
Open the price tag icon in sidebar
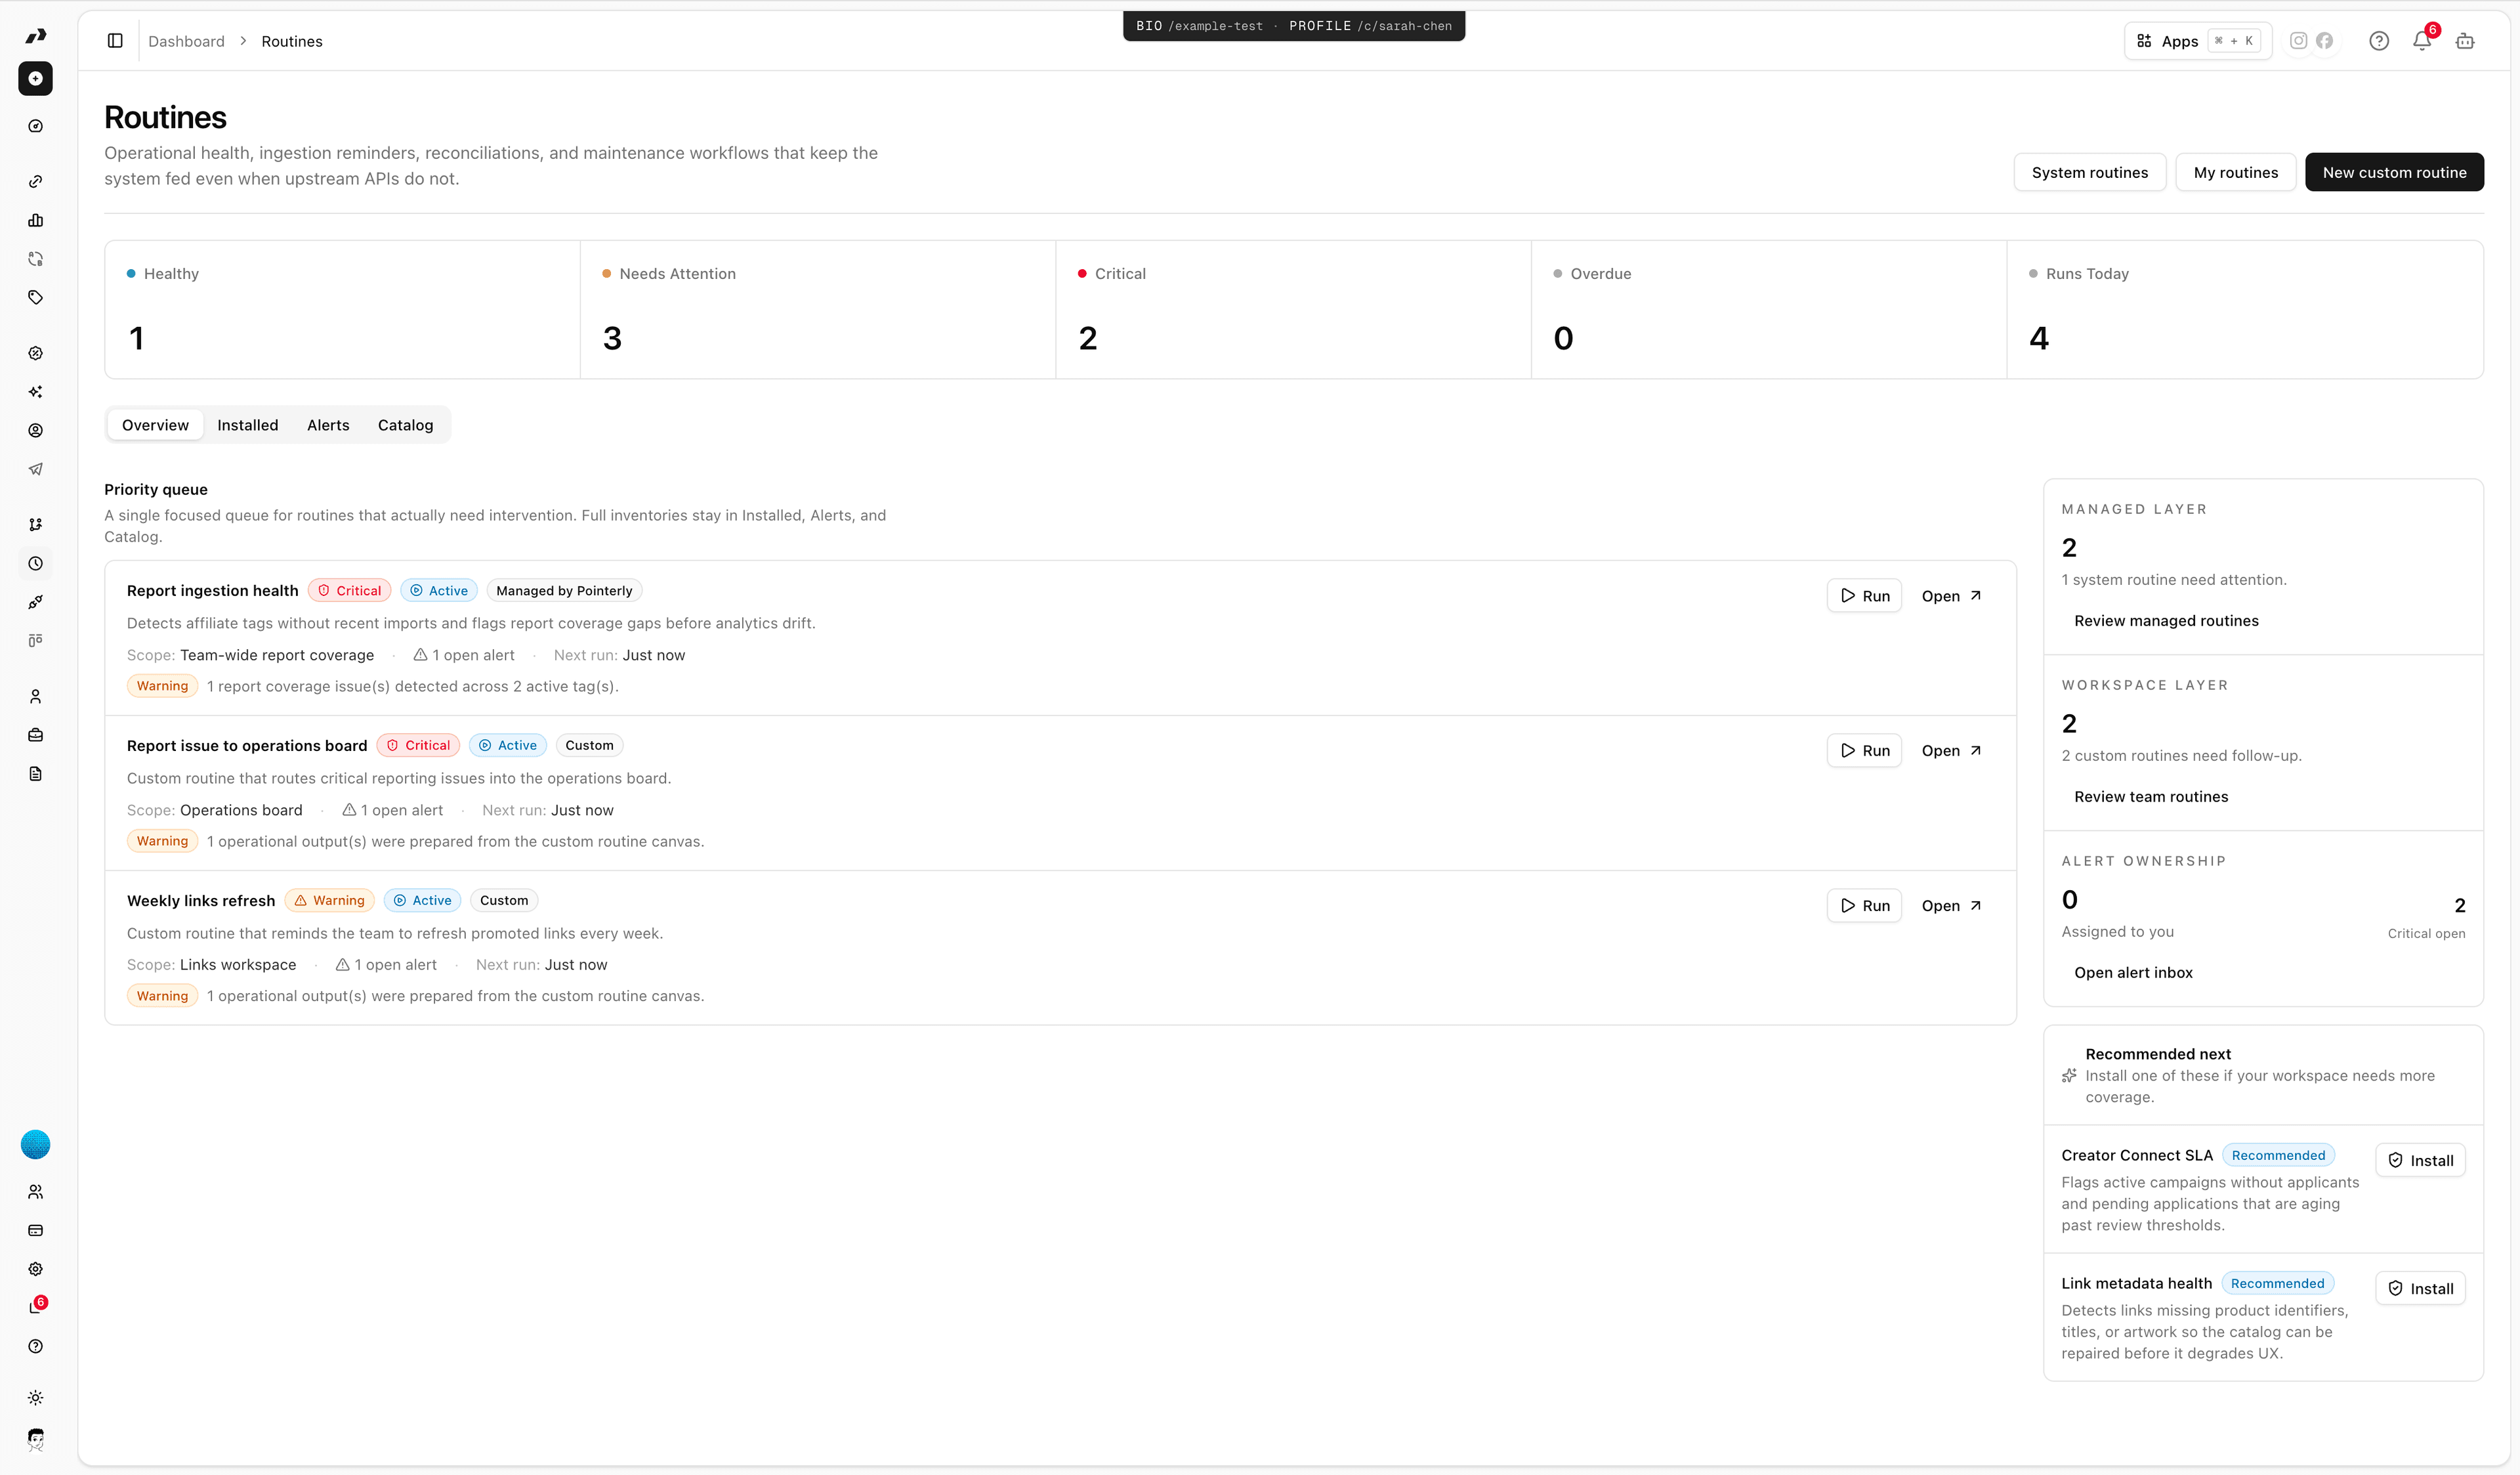[x=35, y=297]
